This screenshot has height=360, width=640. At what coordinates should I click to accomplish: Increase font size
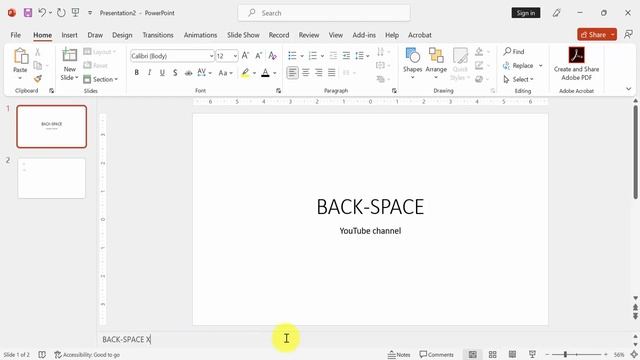(245, 56)
